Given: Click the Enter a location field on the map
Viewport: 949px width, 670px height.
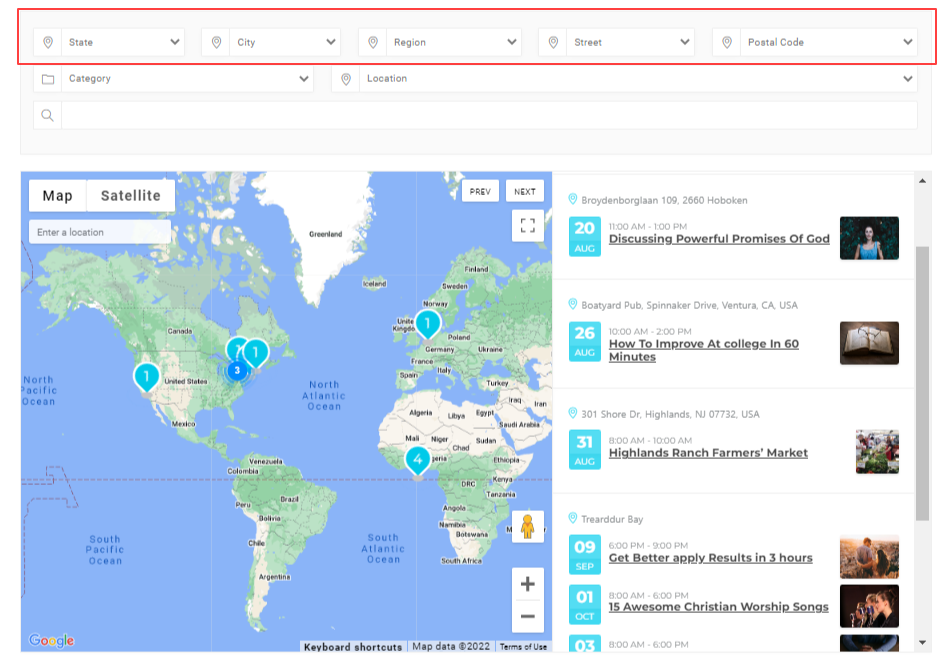Looking at the screenshot, I should tap(99, 232).
